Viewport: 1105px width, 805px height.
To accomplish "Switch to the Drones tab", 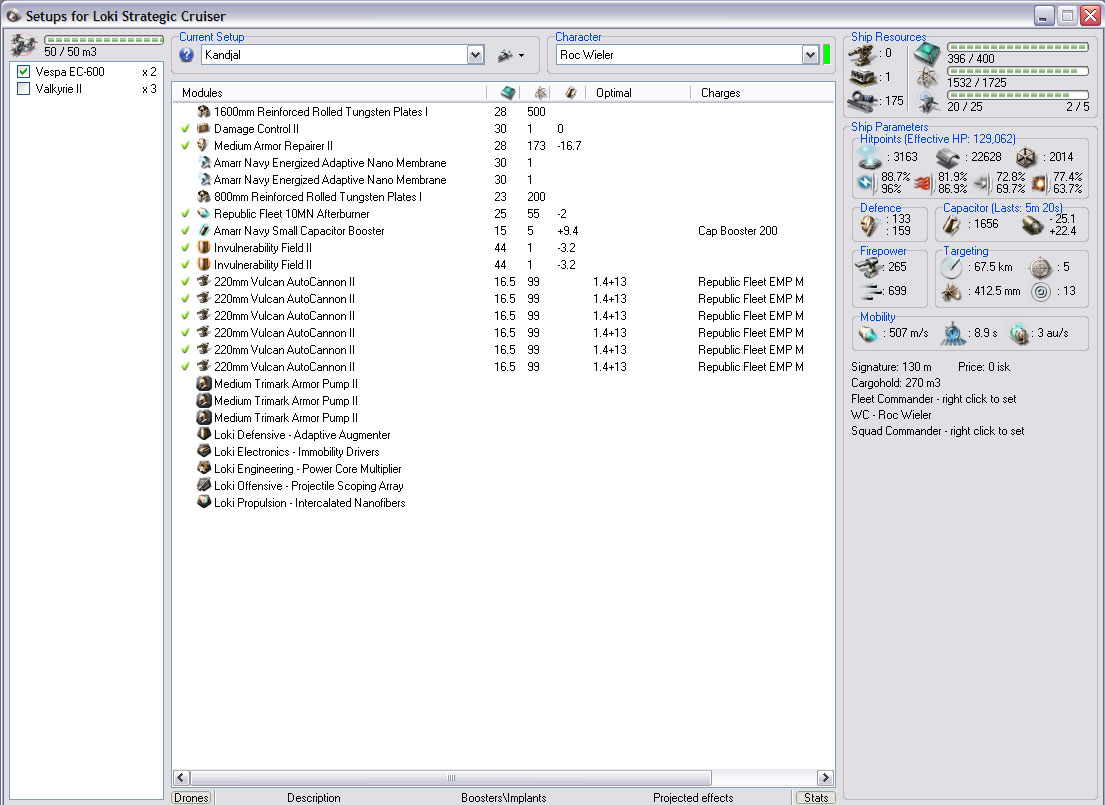I will [x=191, y=797].
